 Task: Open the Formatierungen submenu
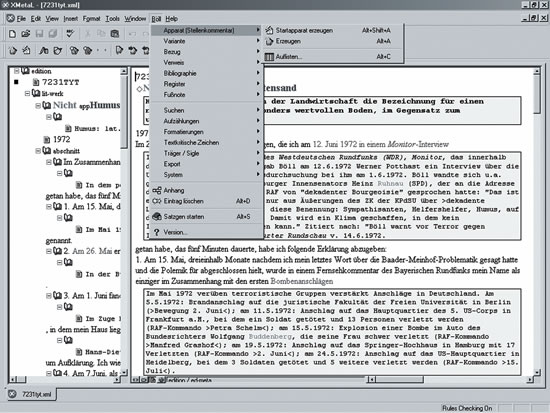[x=207, y=132]
